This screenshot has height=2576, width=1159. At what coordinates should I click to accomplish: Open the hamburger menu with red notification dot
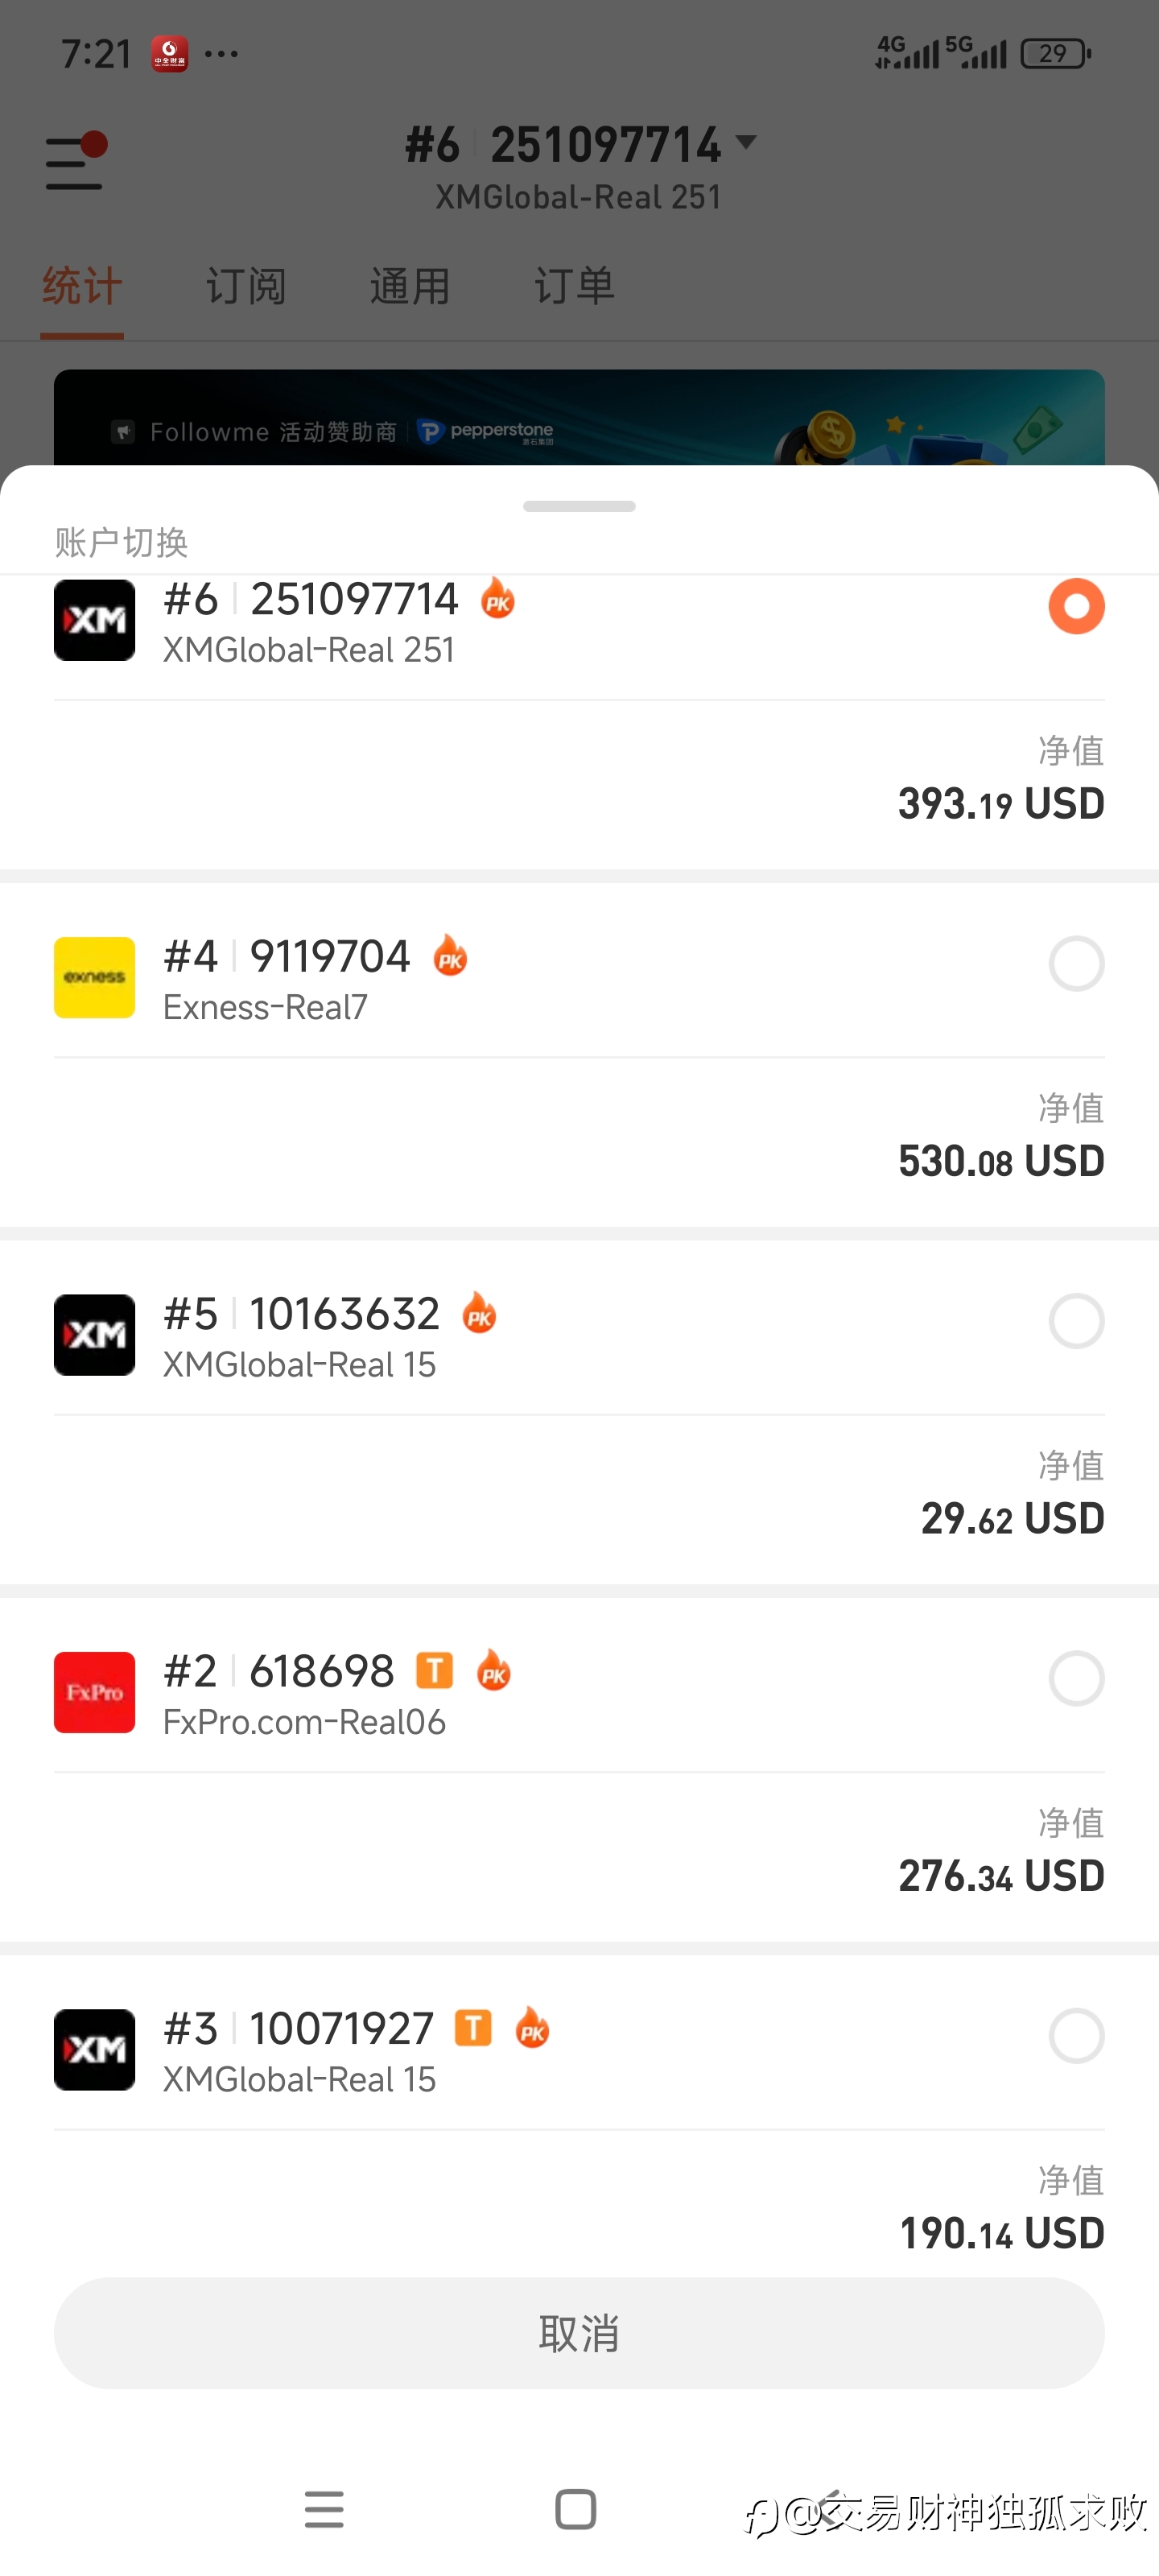point(75,162)
